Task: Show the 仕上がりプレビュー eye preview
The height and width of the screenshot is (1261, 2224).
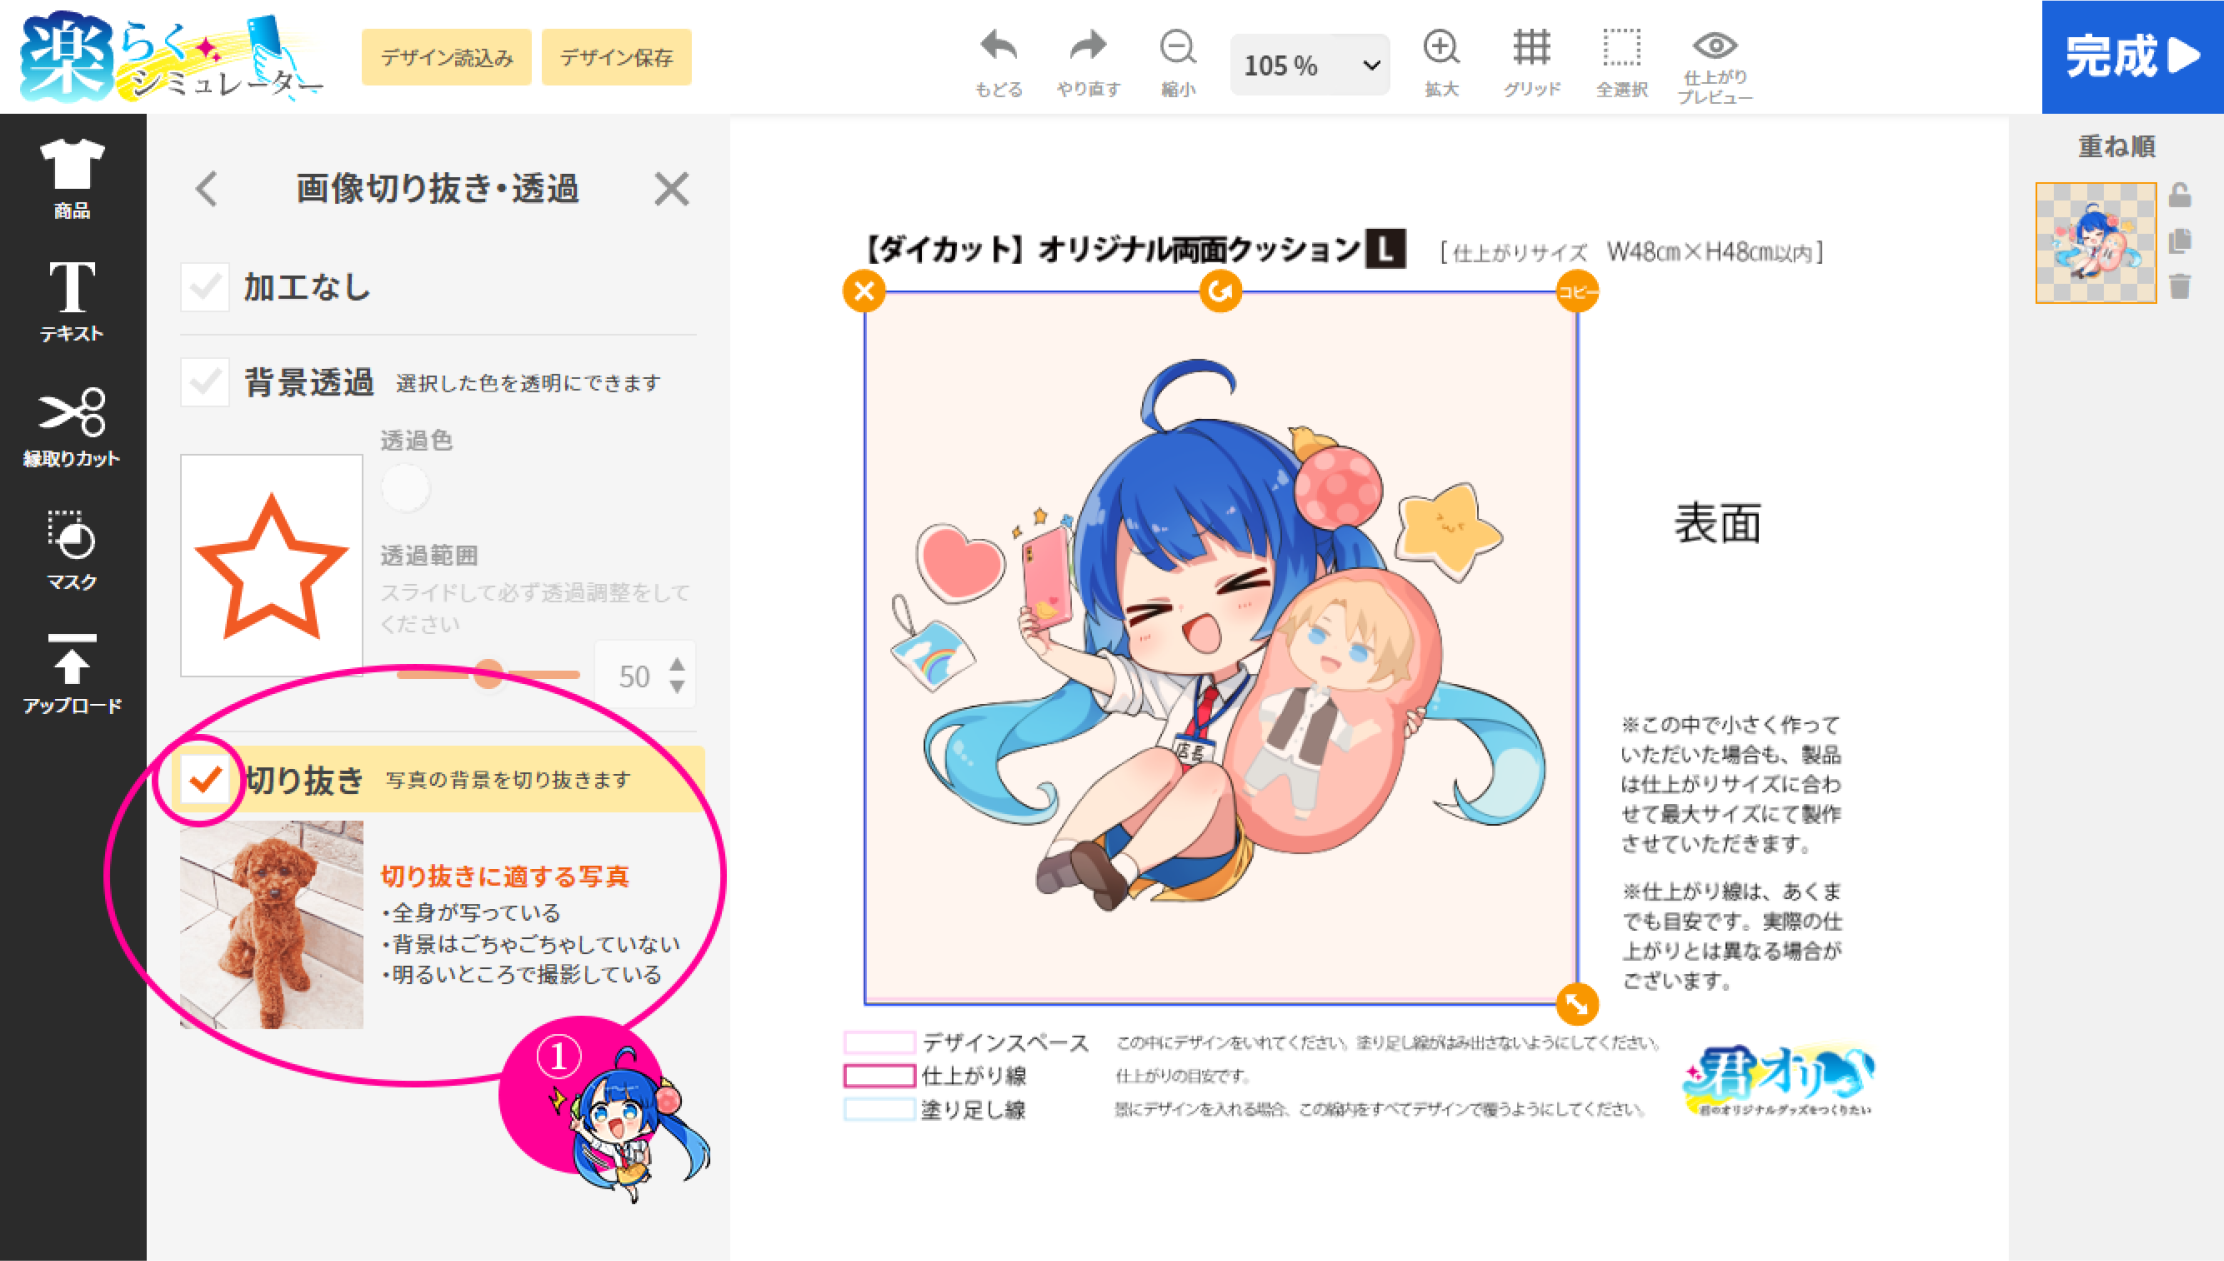Action: click(1714, 46)
